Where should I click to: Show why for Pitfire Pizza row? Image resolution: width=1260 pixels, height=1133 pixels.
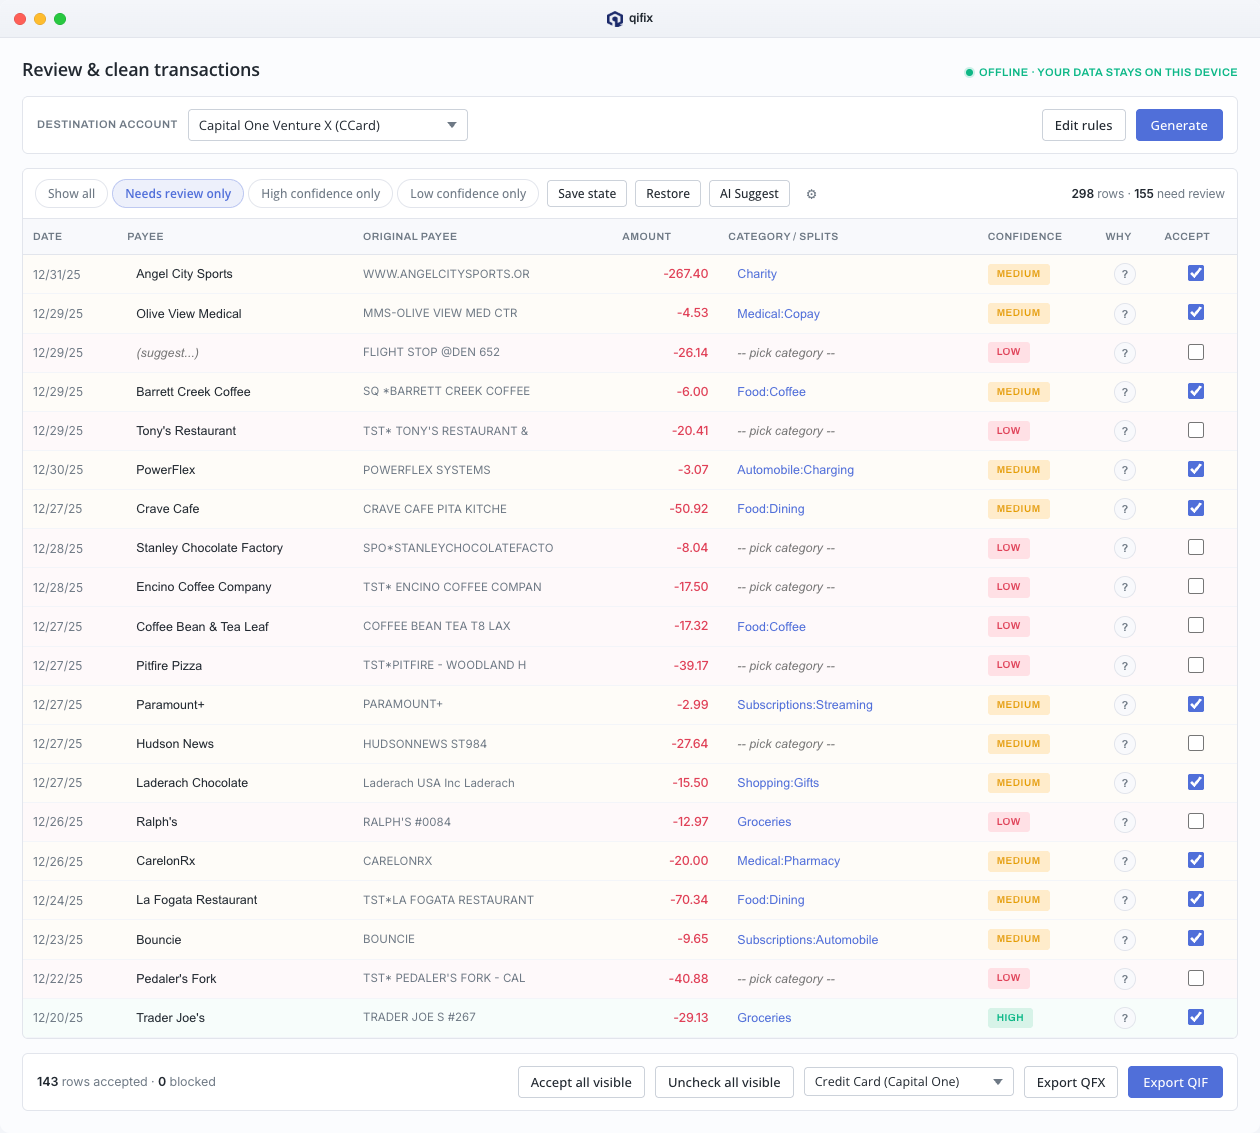pos(1125,666)
